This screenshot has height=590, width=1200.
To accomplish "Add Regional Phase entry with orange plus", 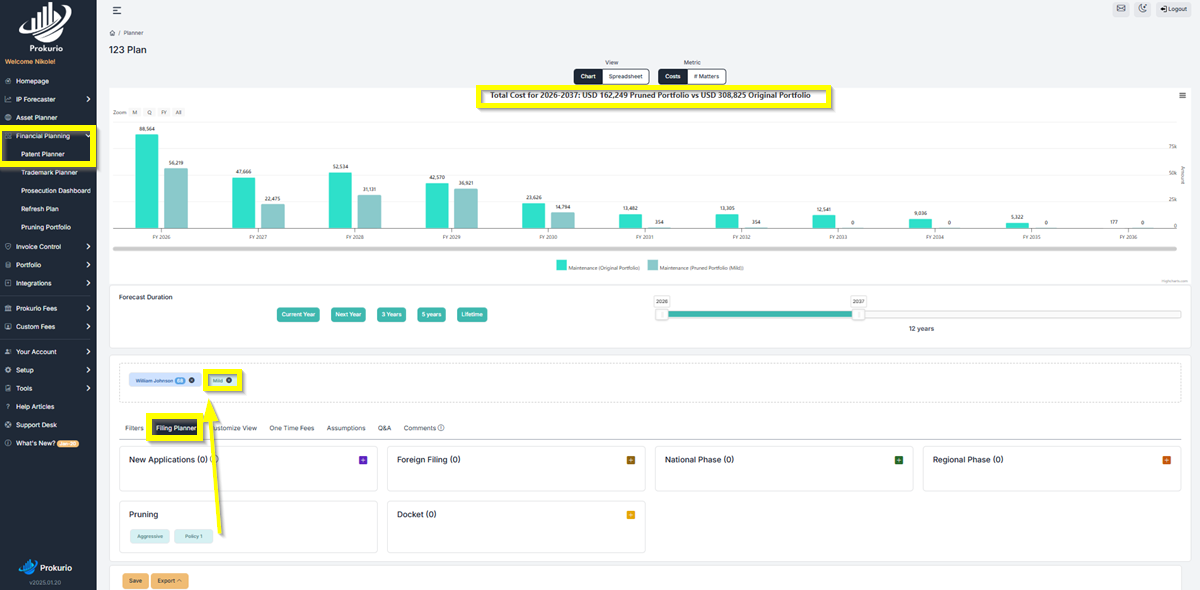I will coord(1166,460).
